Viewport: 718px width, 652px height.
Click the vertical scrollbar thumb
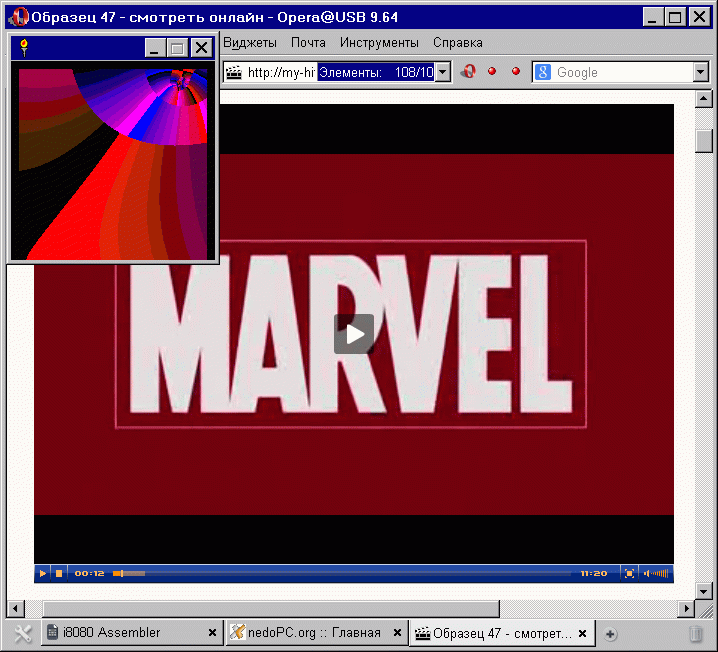(x=704, y=141)
